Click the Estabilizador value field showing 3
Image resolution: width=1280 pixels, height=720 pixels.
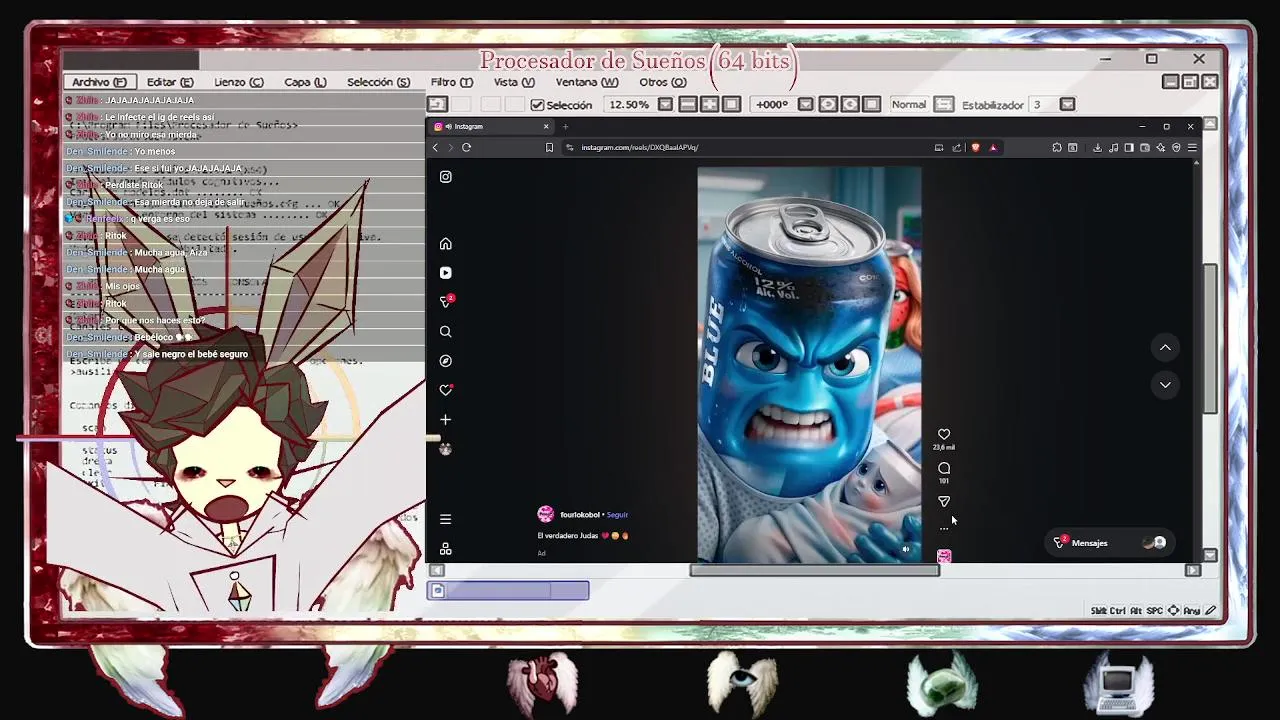pos(1043,104)
